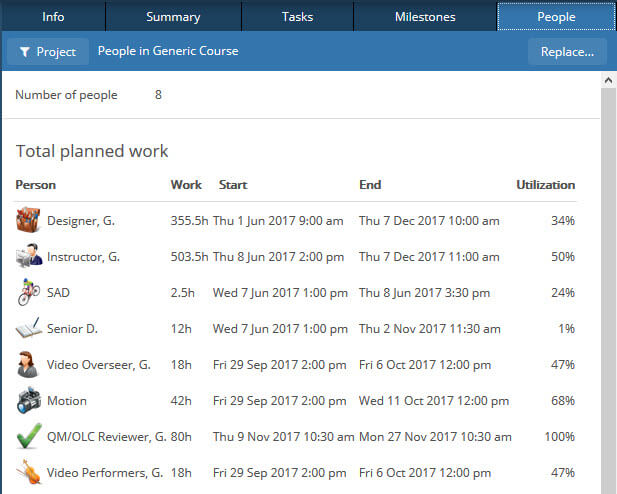Select the Instructor, G. name
Screen dimensions: 617x494
click(x=83, y=257)
